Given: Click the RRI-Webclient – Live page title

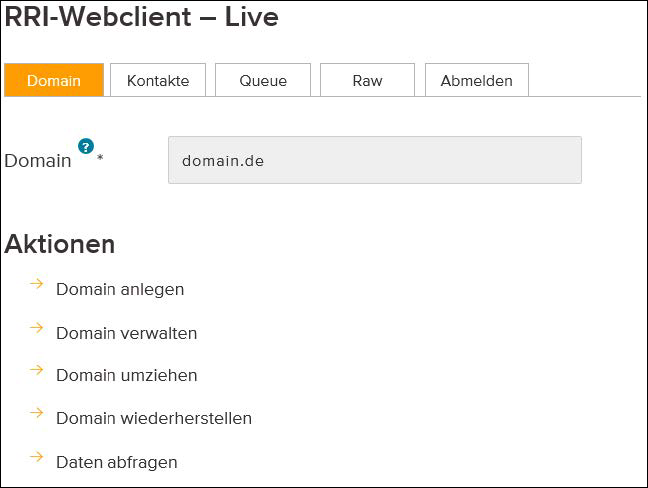Looking at the screenshot, I should [x=141, y=17].
